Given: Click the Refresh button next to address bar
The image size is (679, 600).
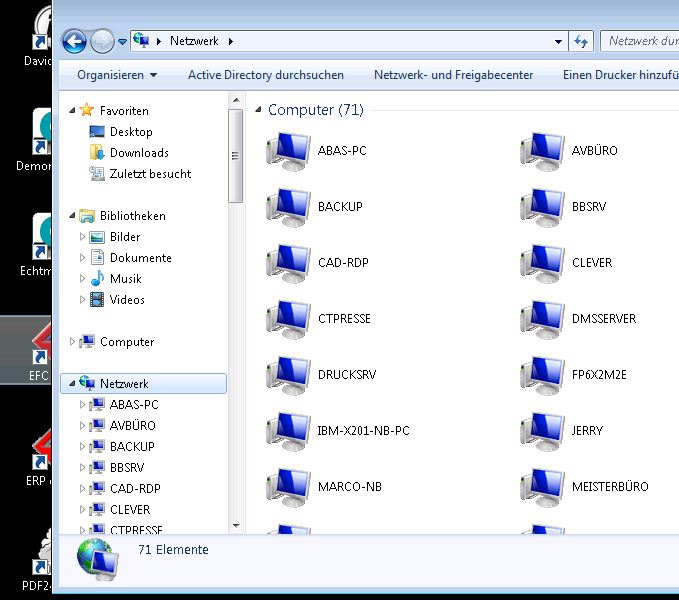Looking at the screenshot, I should [x=581, y=42].
